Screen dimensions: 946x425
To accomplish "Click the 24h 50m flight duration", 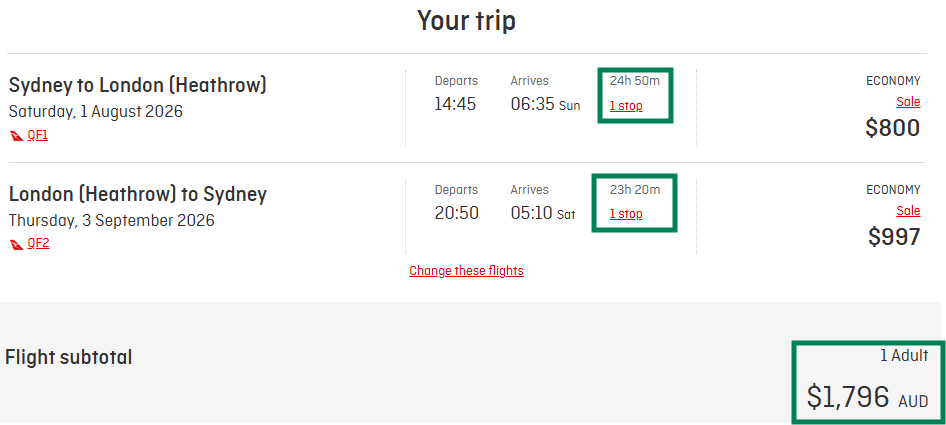I will tap(635, 80).
